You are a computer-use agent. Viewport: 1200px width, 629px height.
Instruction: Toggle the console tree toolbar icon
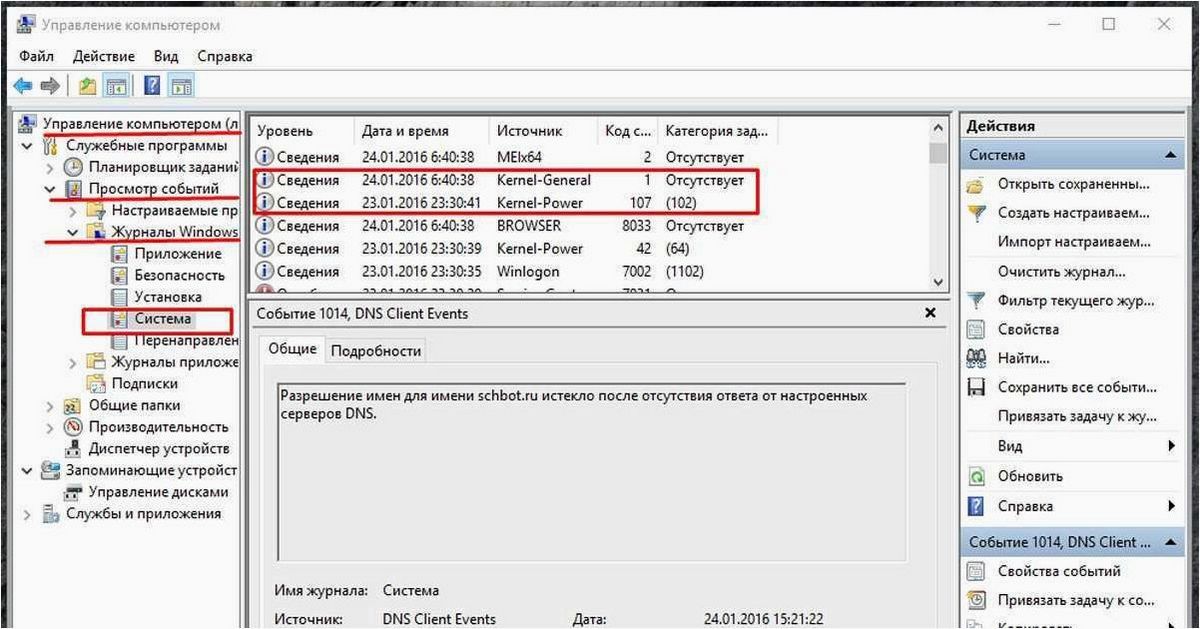point(116,87)
